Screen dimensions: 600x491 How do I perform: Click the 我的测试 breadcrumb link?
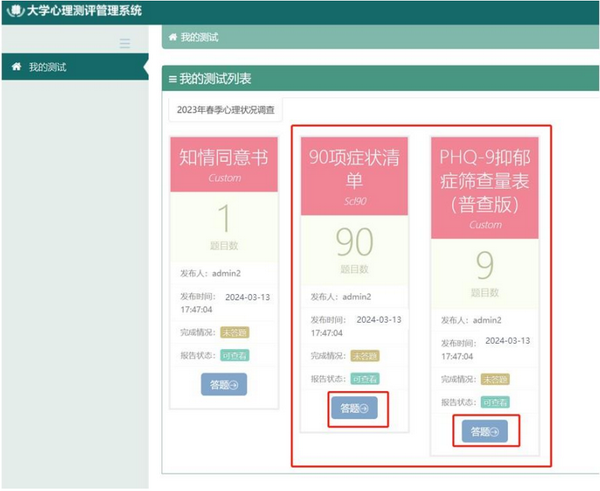[199, 37]
